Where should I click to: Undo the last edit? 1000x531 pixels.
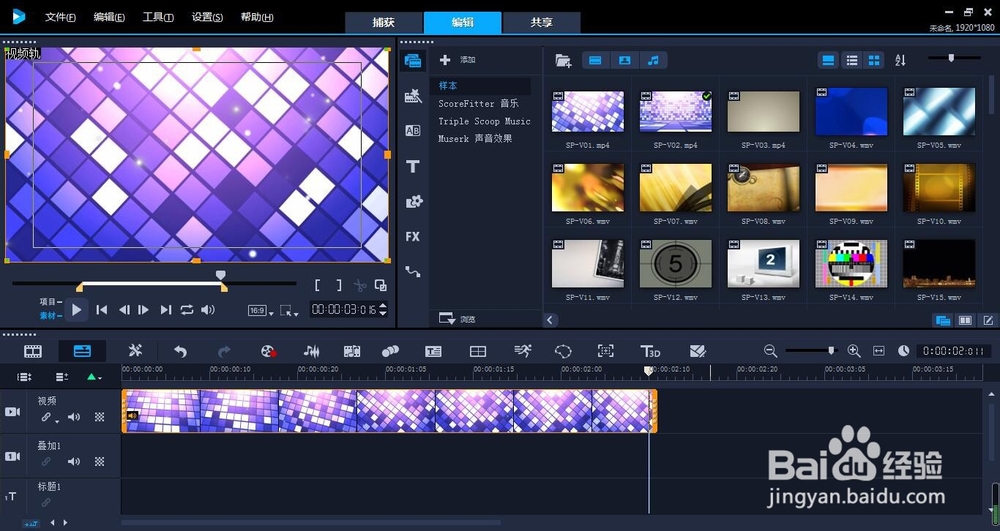(180, 351)
